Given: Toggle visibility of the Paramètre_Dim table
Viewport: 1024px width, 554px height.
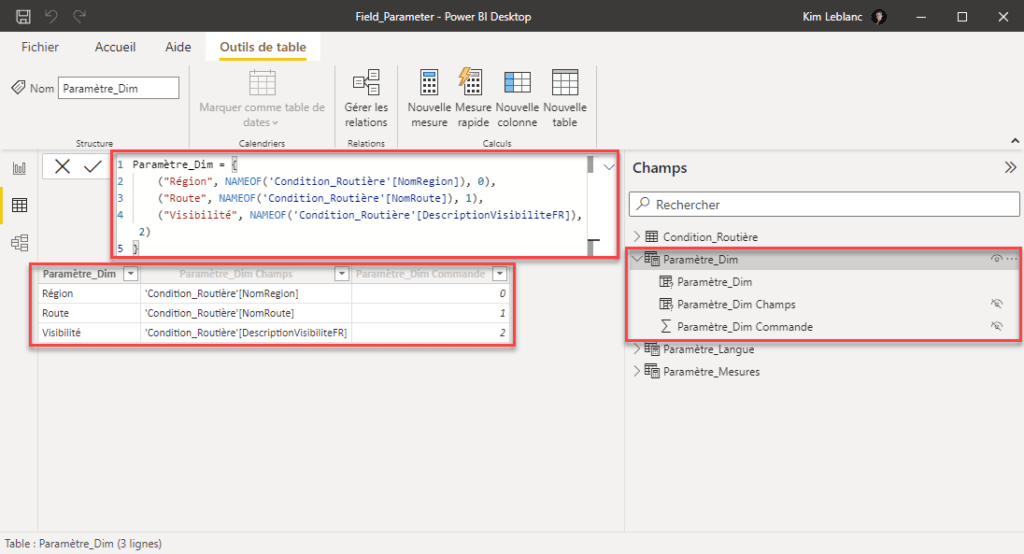Looking at the screenshot, I should coord(997,259).
